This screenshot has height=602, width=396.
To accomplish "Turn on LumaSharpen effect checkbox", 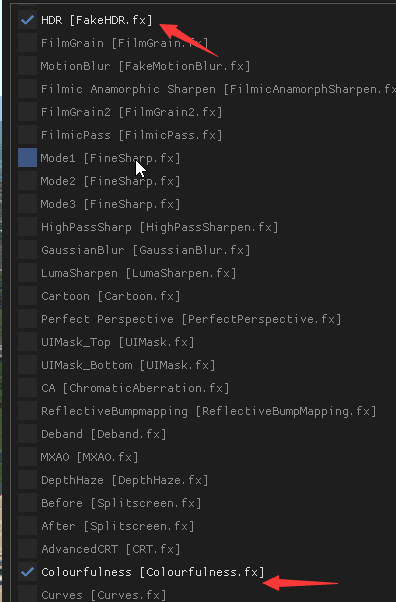I will [x=27, y=273].
